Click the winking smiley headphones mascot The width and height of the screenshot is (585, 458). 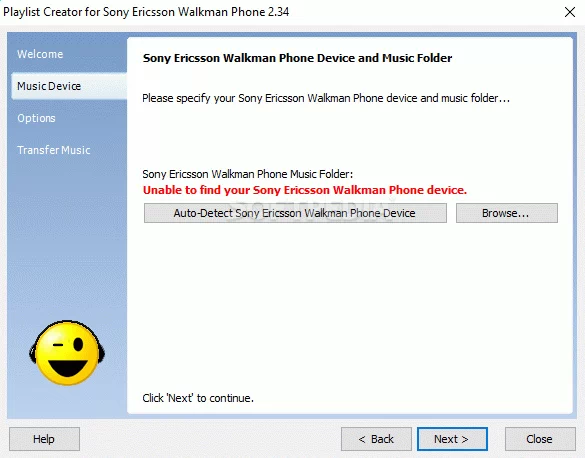tap(67, 353)
